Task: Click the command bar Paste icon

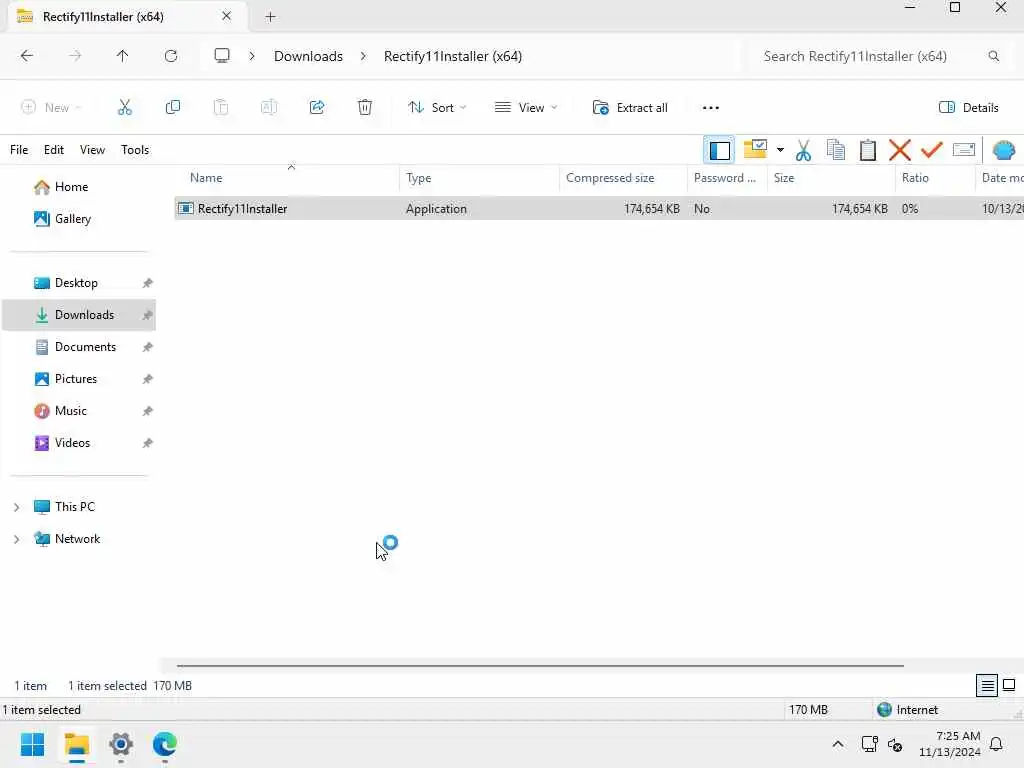Action: point(221,108)
